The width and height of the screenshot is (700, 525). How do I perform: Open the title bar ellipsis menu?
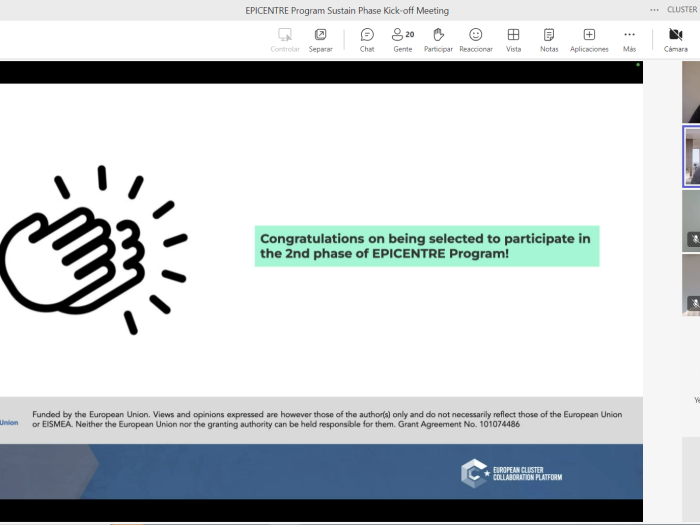654,10
